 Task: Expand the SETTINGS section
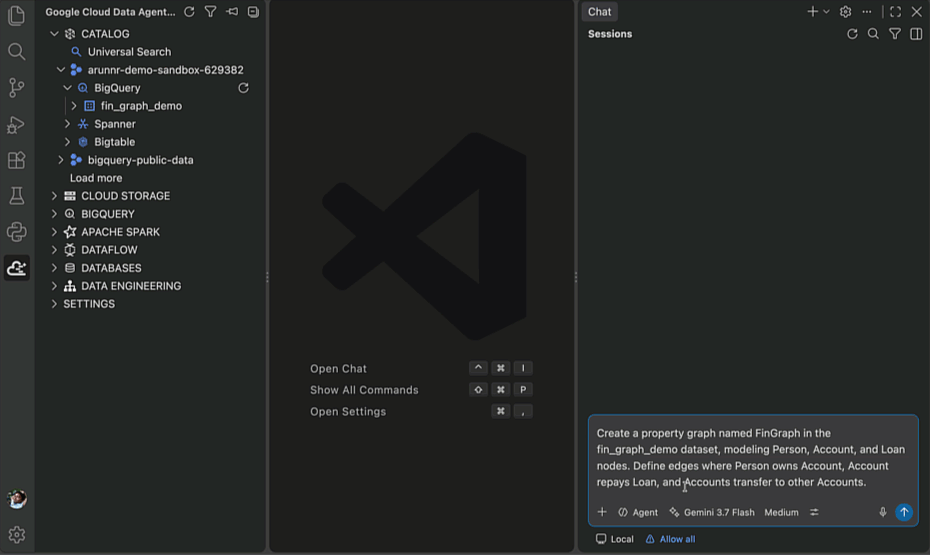[55, 304]
